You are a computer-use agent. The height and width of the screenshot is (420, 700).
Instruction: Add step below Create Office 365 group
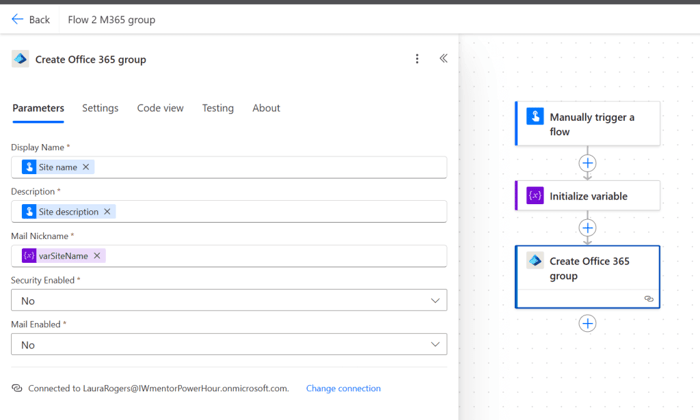coord(588,323)
